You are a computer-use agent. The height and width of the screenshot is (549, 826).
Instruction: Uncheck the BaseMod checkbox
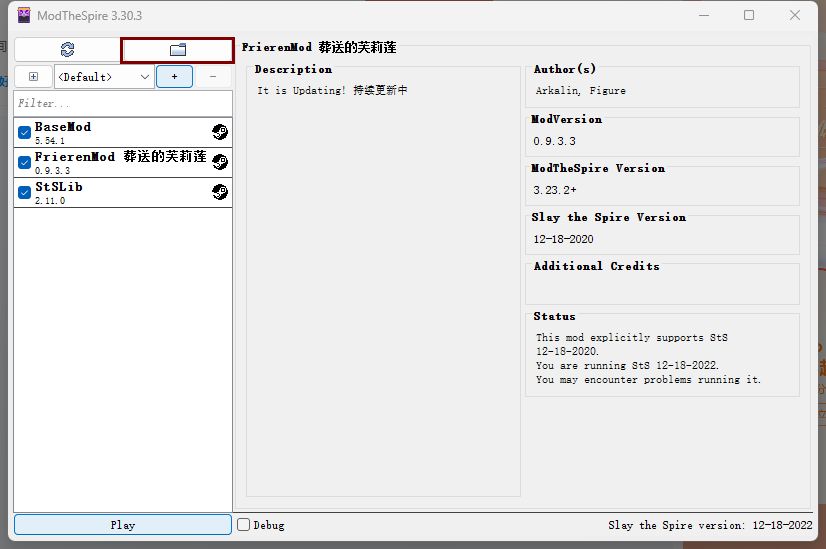[x=24, y=132]
